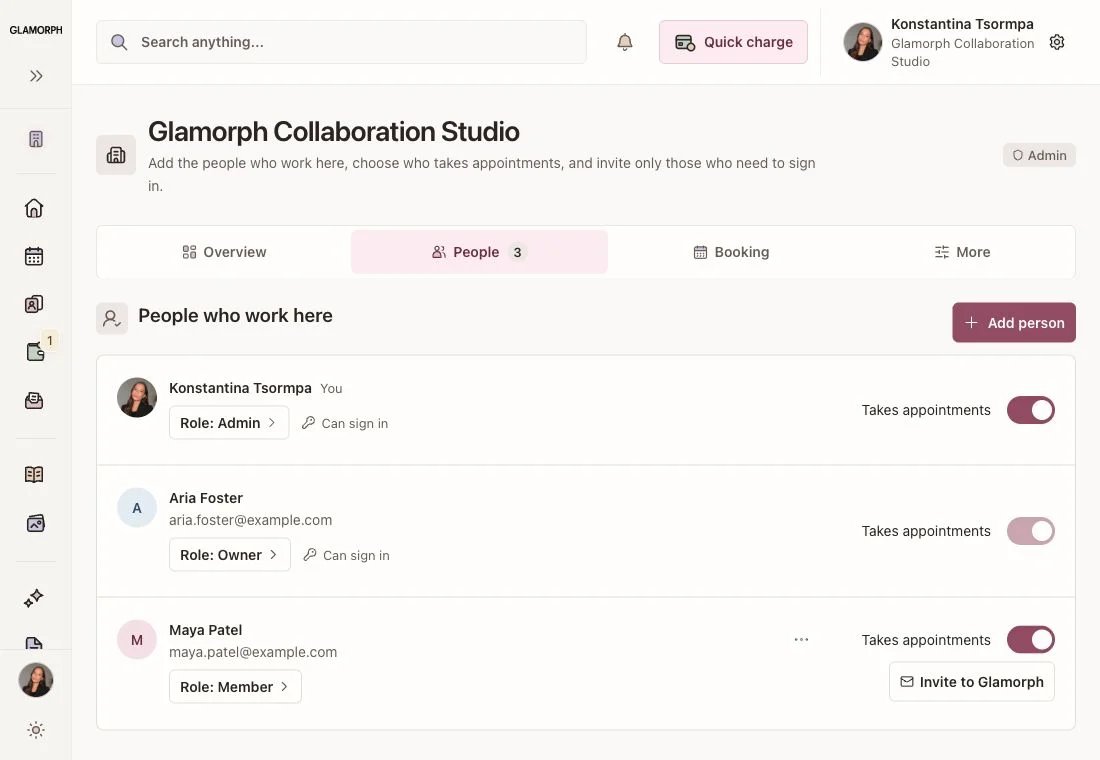Open the clients contacts icon in sidebar
The width and height of the screenshot is (1100, 760).
pos(34,304)
